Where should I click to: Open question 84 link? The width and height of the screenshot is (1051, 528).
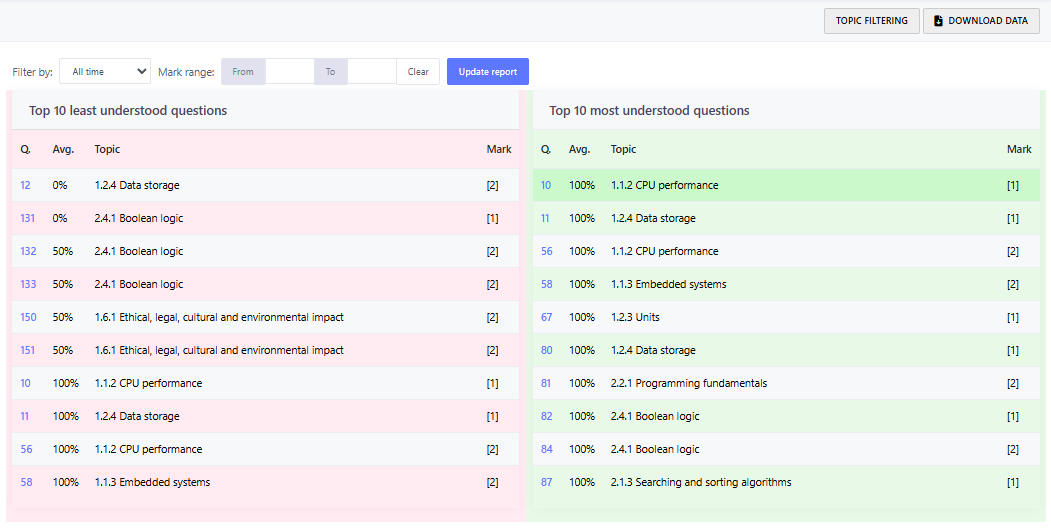546,449
